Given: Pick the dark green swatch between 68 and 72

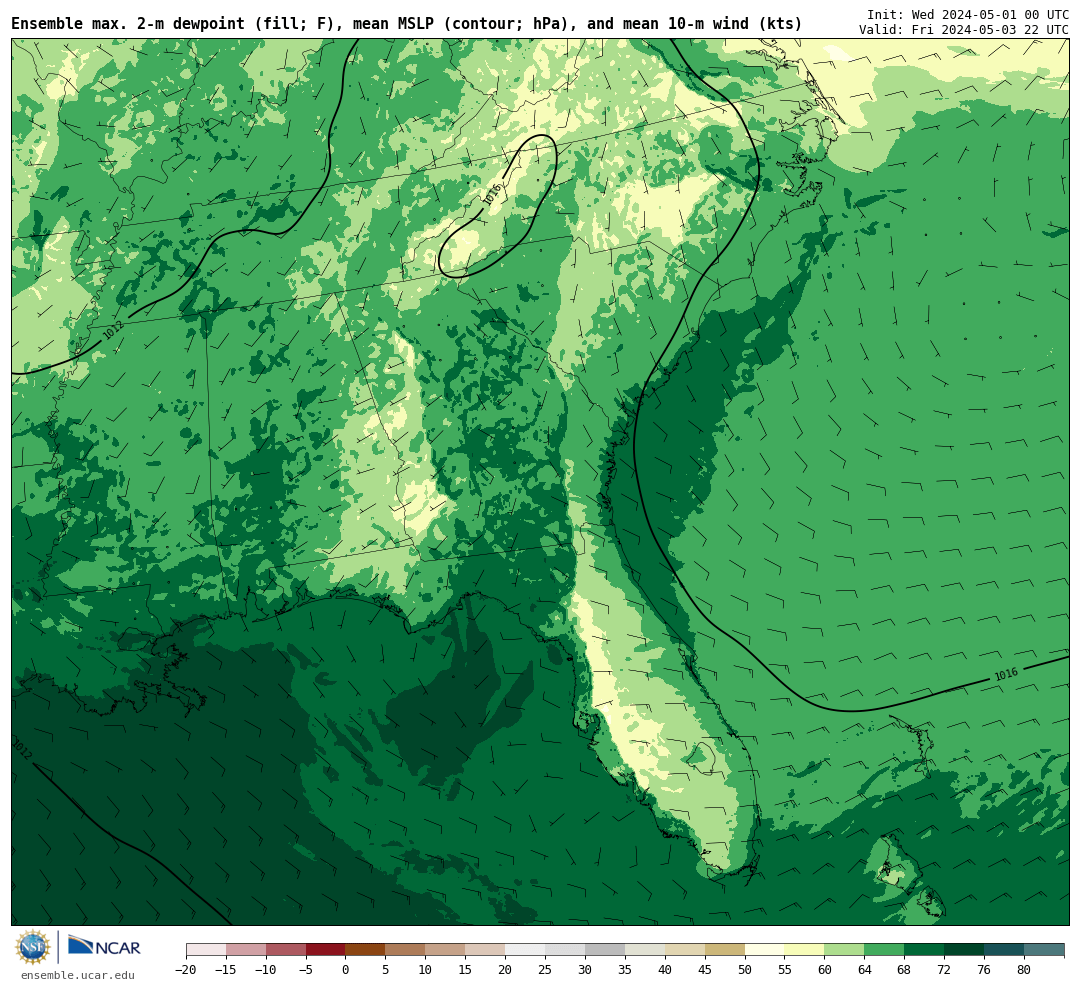Looking at the screenshot, I should (925, 950).
